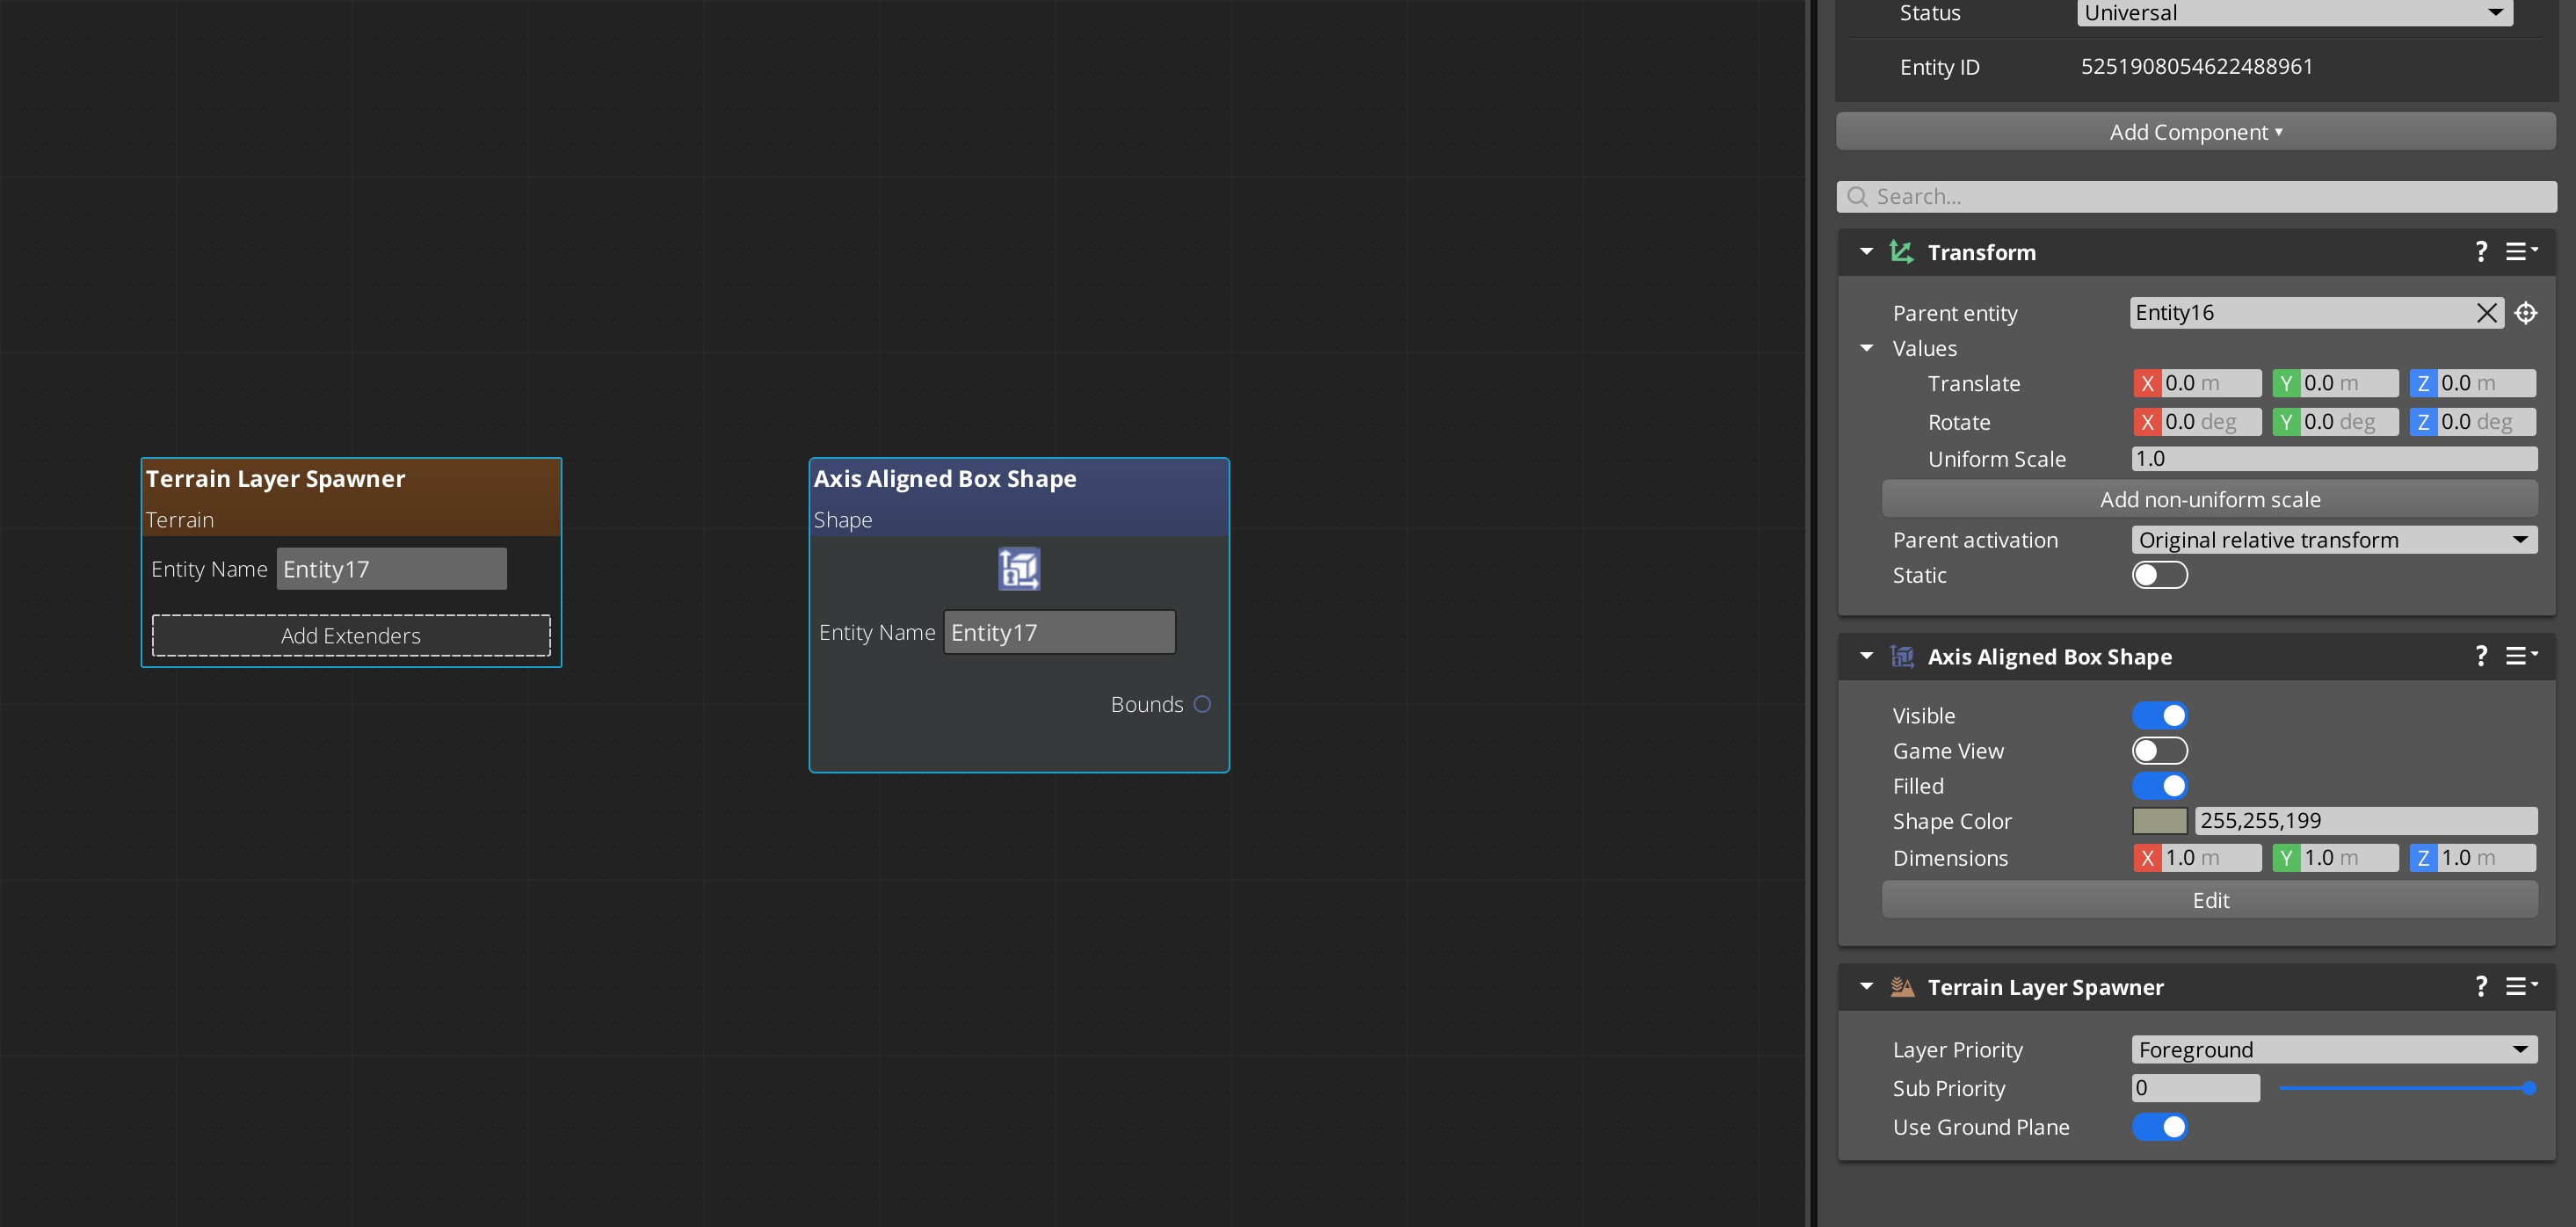Open the Parent activation dropdown
The width and height of the screenshot is (2576, 1227).
[2333, 540]
